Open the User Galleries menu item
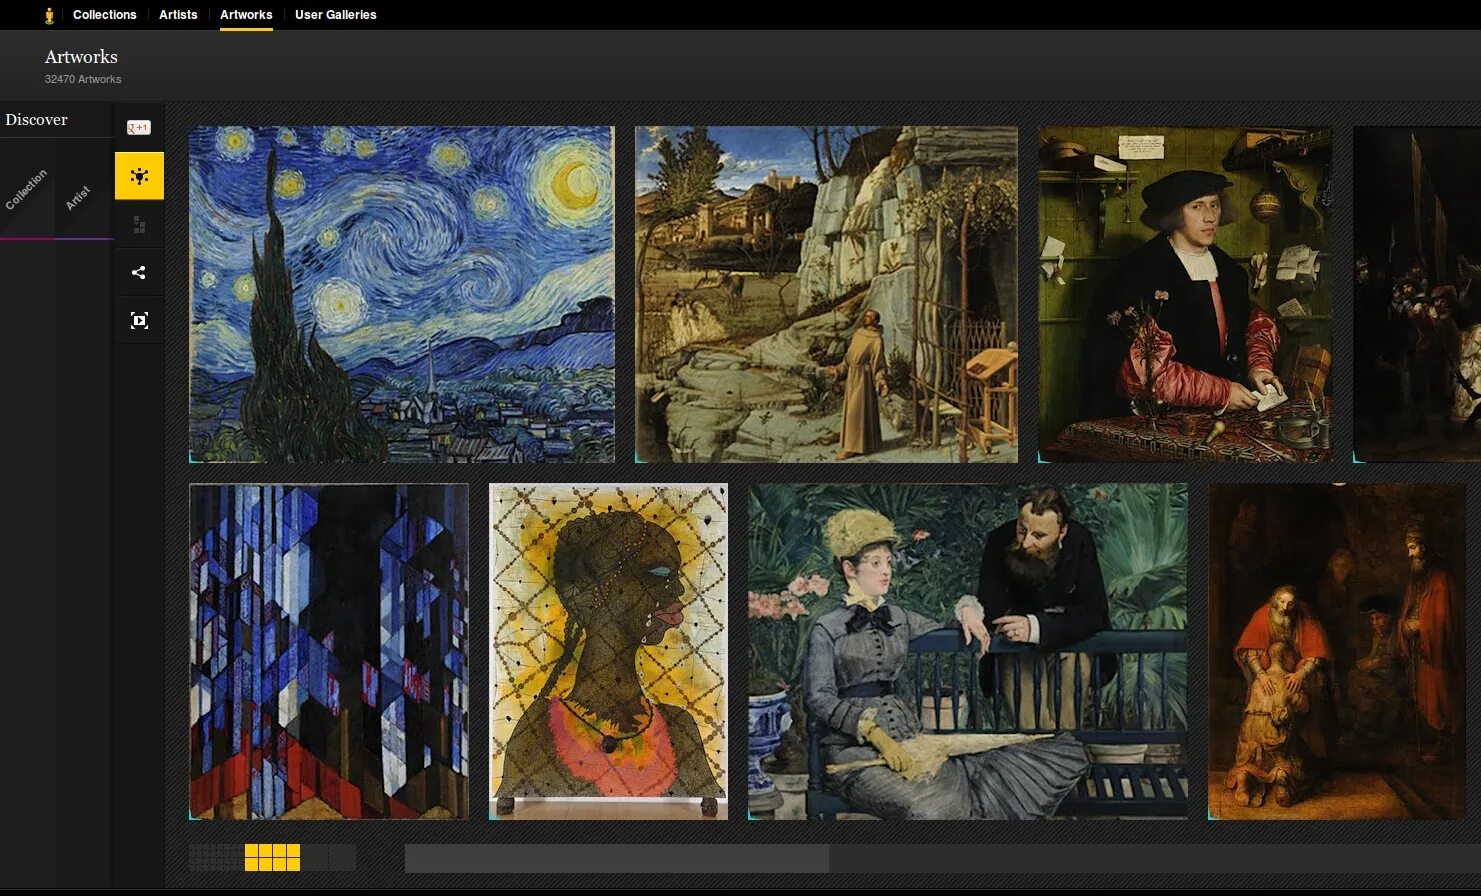The height and width of the screenshot is (896, 1481). [336, 15]
